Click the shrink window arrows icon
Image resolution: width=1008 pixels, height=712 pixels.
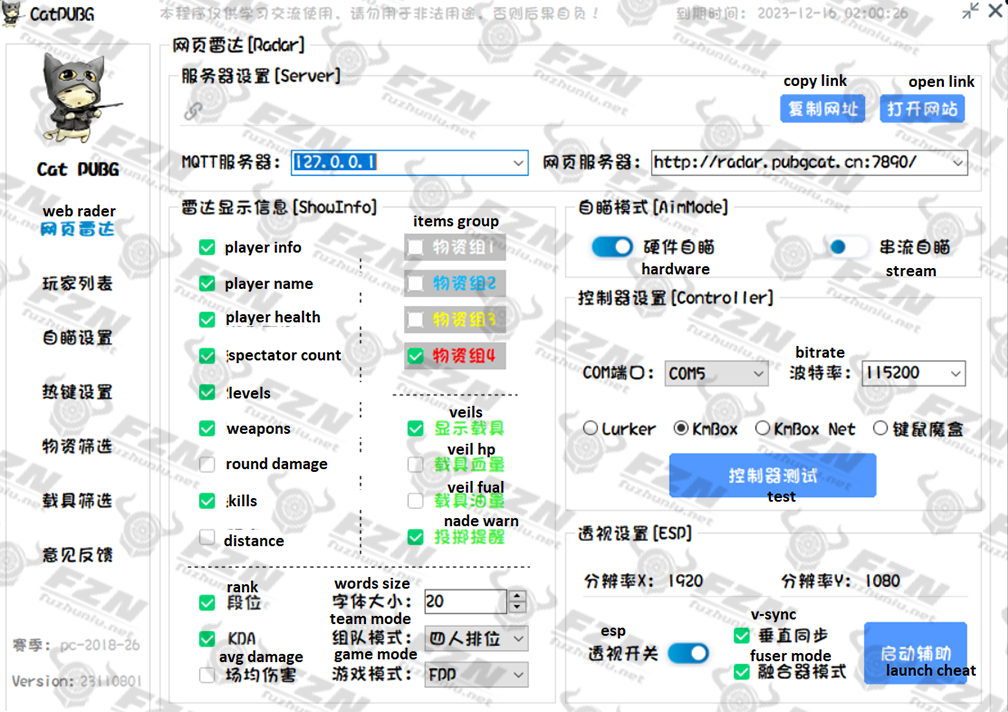969,11
